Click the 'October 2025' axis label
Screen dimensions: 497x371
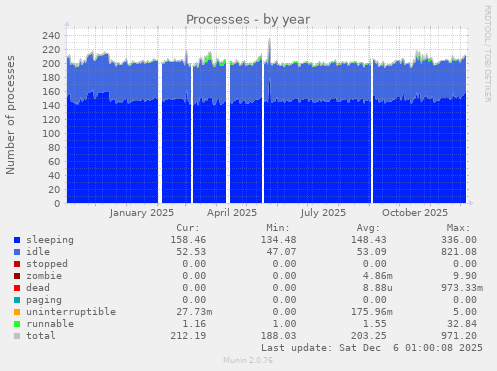415,213
